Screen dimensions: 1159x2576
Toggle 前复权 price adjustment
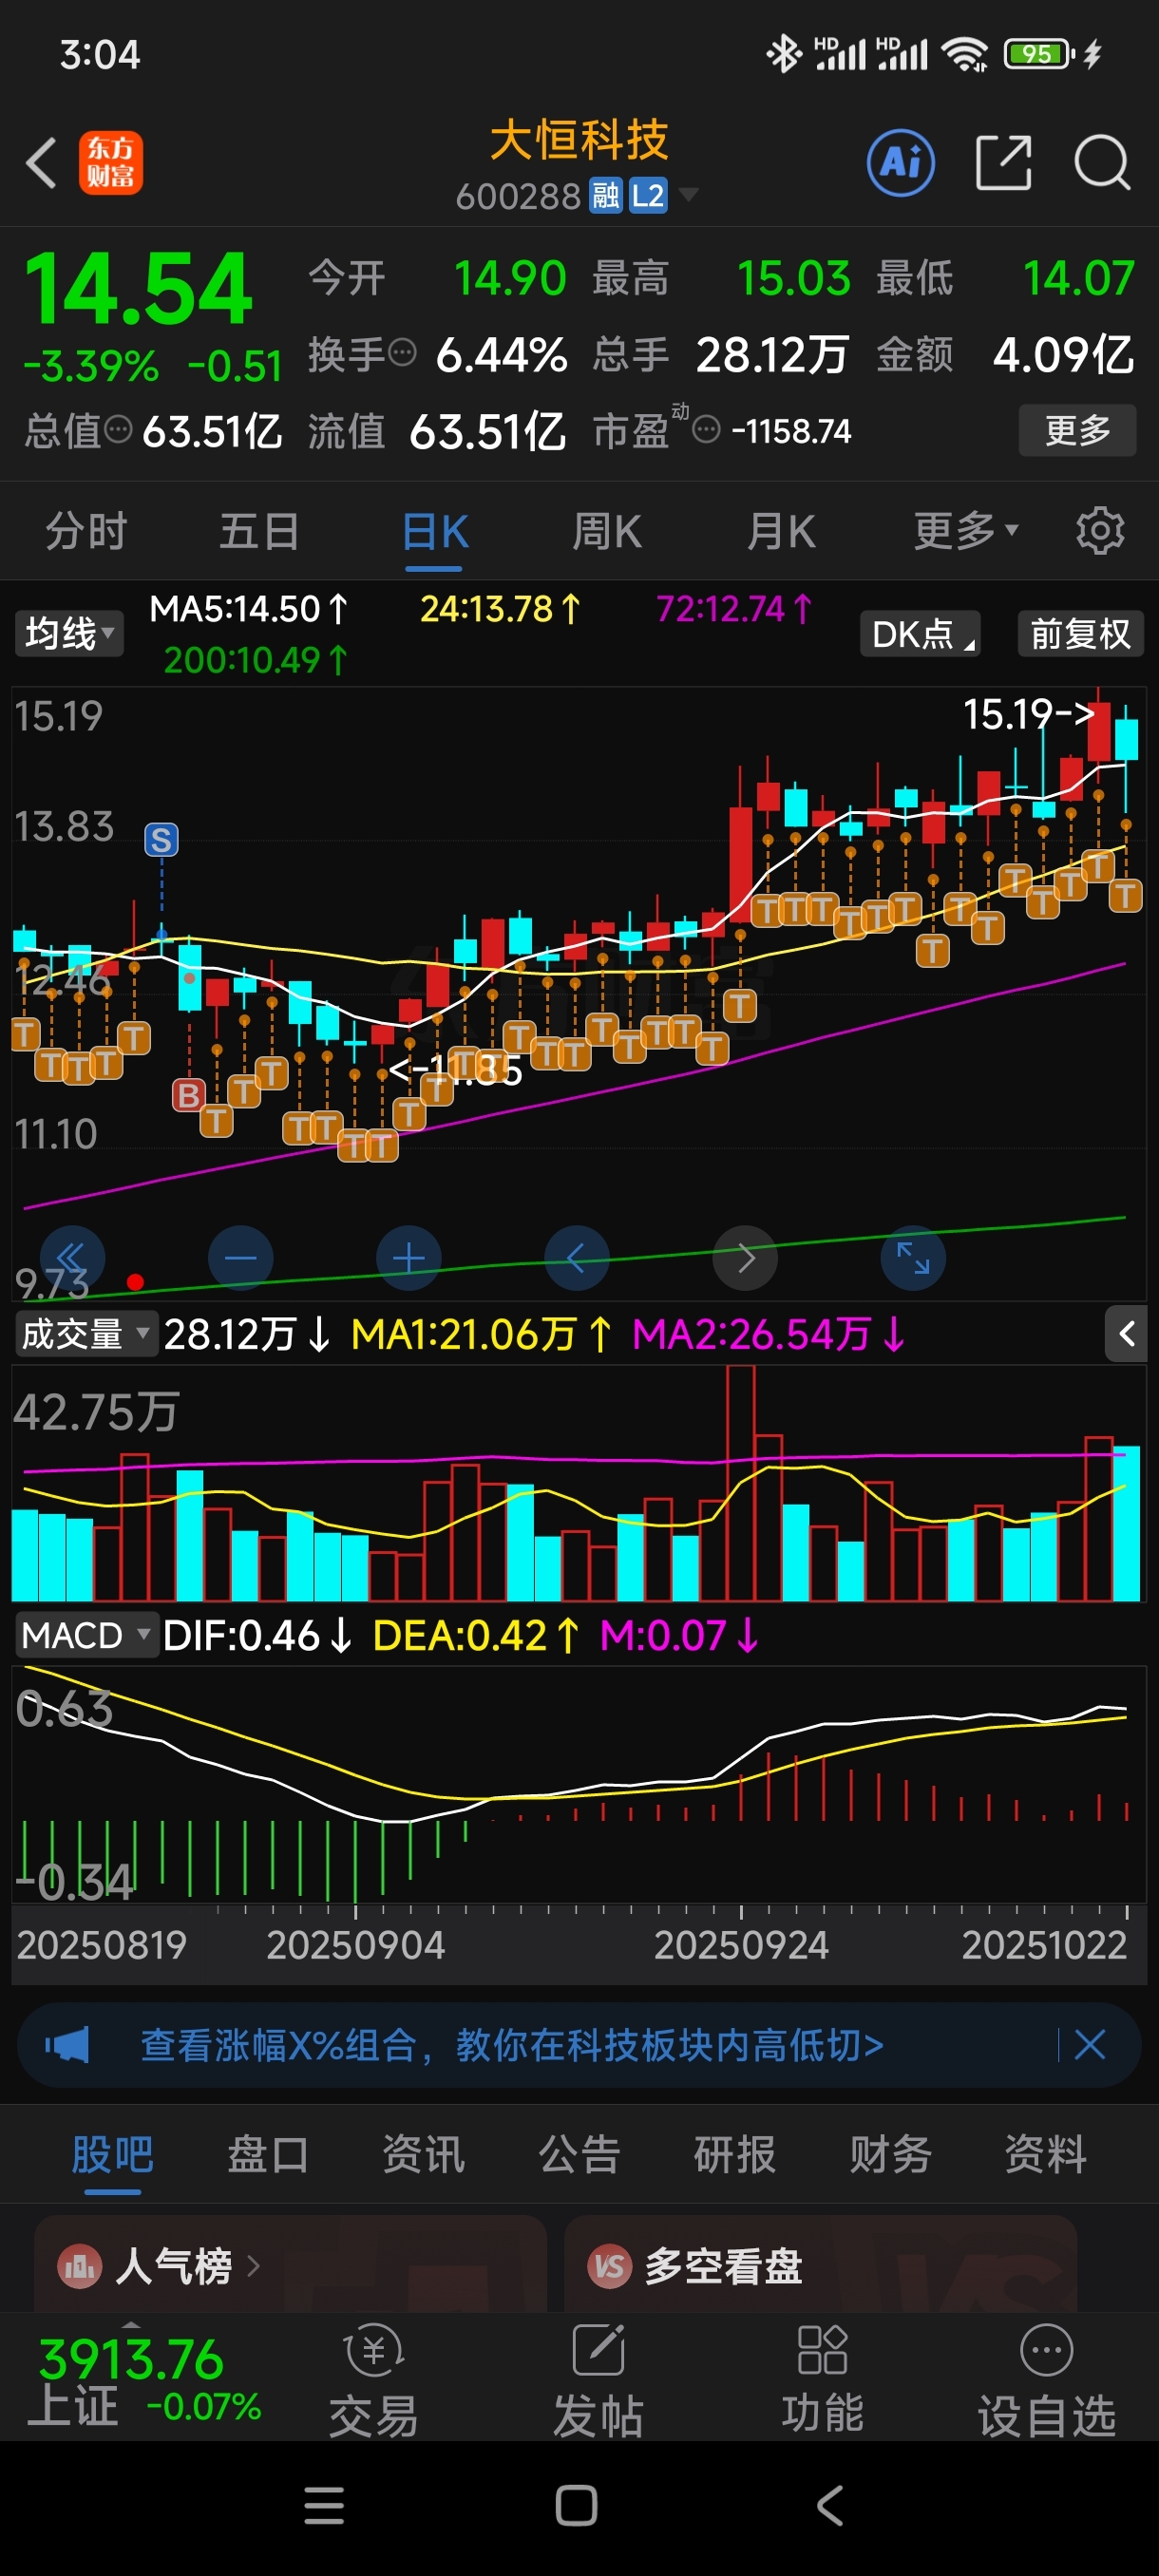[1080, 634]
